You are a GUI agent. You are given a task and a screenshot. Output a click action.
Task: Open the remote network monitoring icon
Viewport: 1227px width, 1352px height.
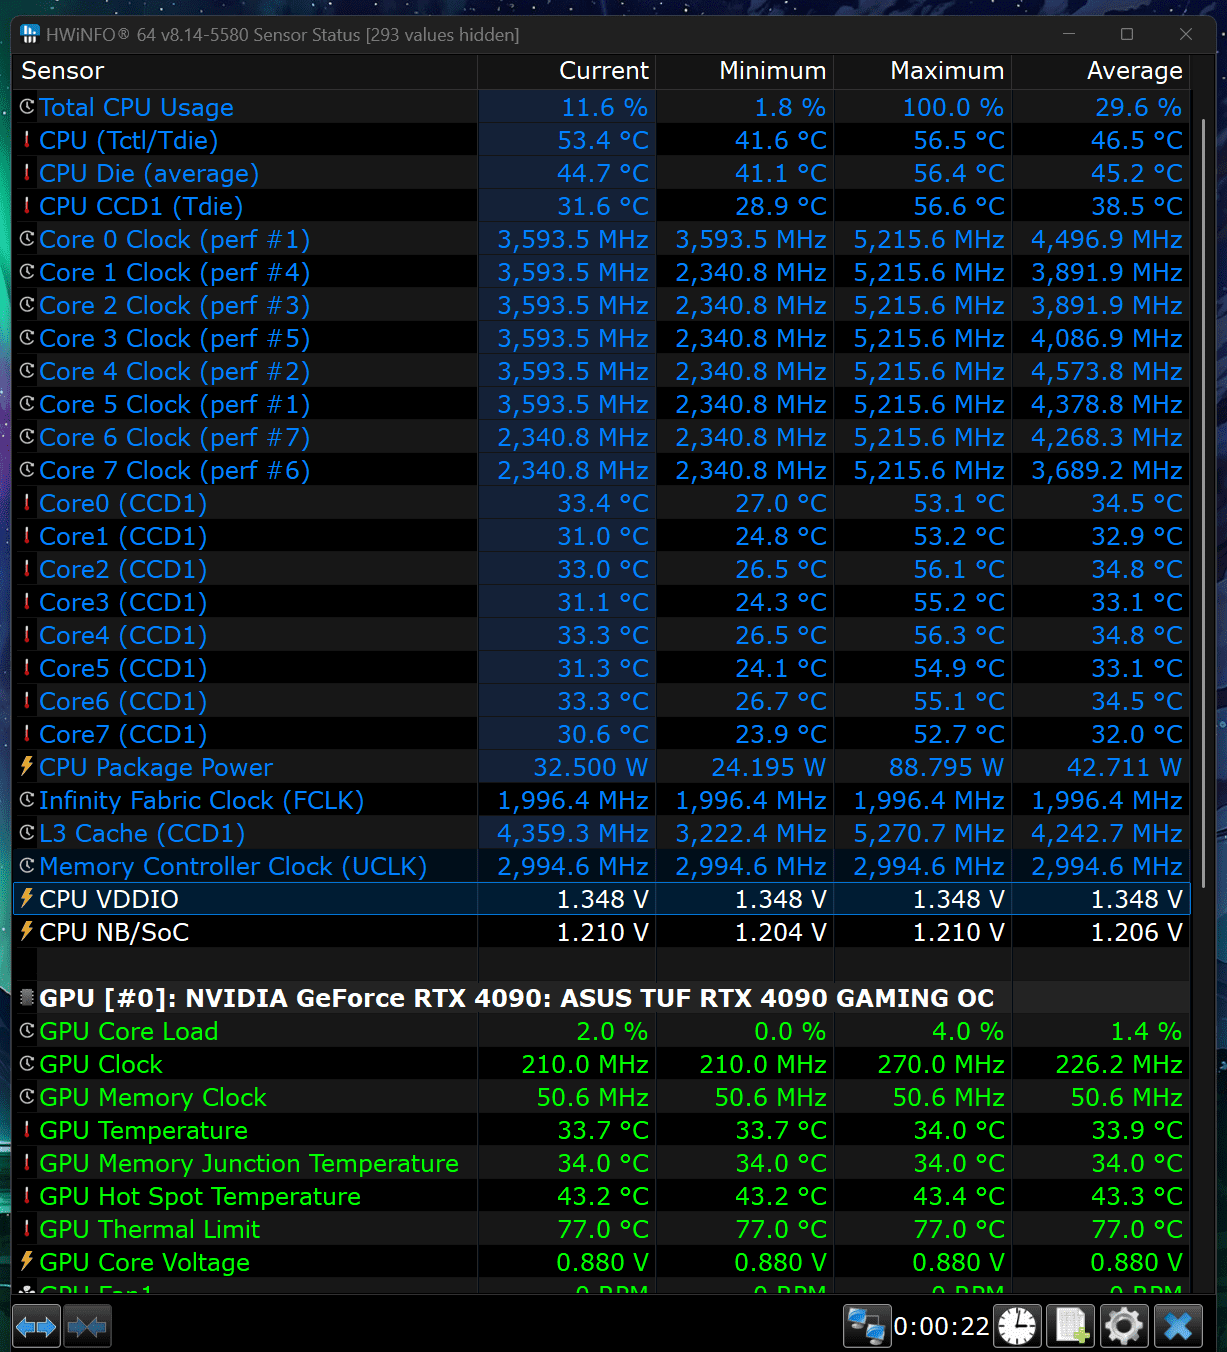point(865,1327)
